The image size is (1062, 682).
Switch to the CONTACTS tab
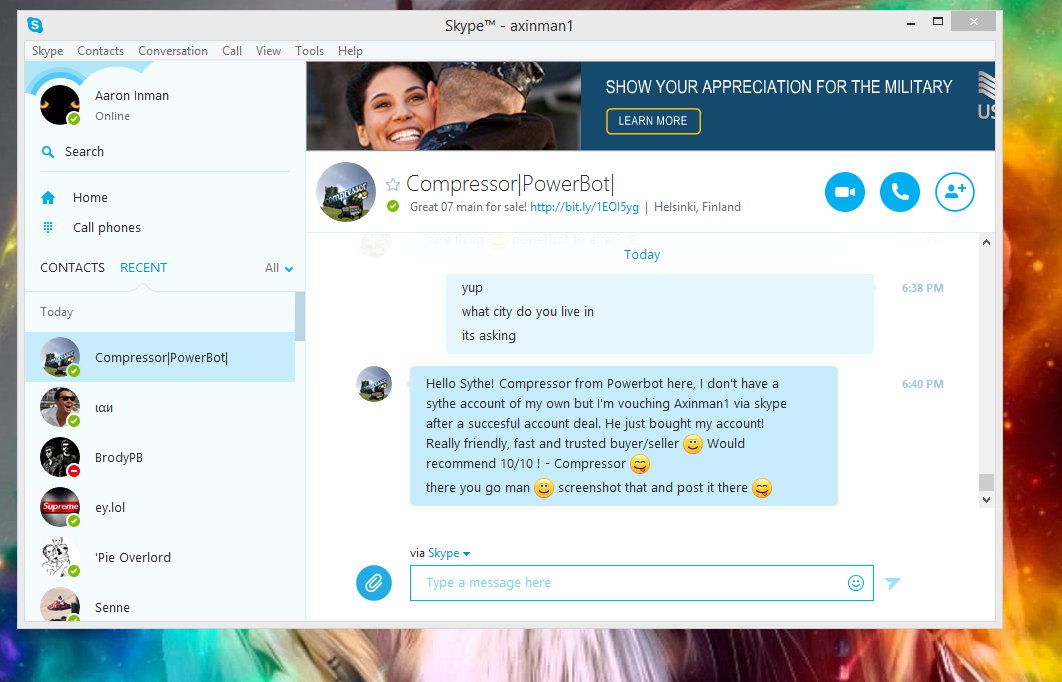coord(72,268)
